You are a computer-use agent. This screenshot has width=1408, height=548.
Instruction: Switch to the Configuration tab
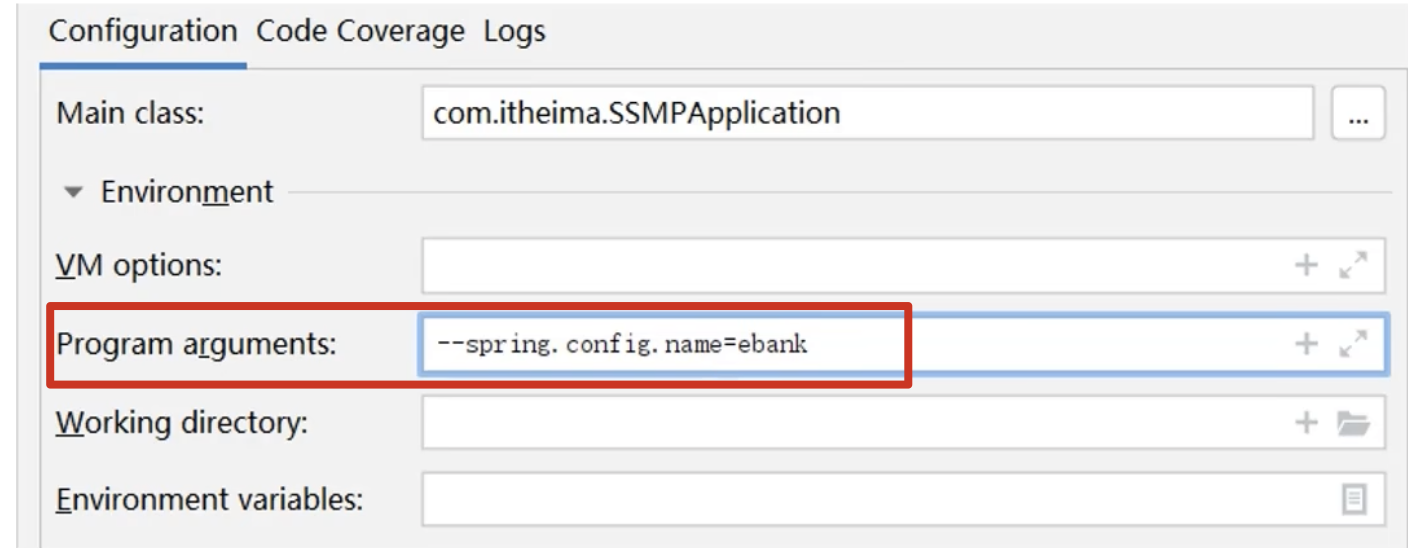point(143,31)
